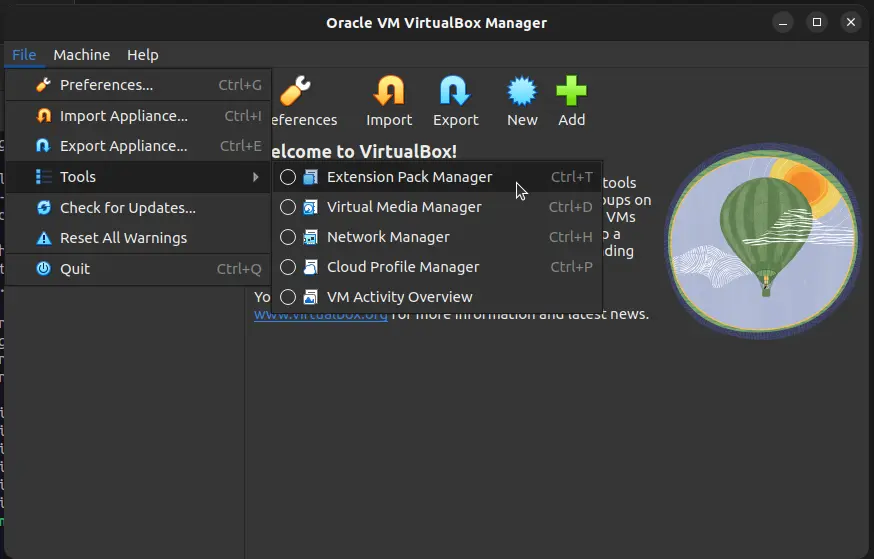Image resolution: width=874 pixels, height=559 pixels.
Task: Quit VirtualBox from the File menu
Action: pos(138,269)
